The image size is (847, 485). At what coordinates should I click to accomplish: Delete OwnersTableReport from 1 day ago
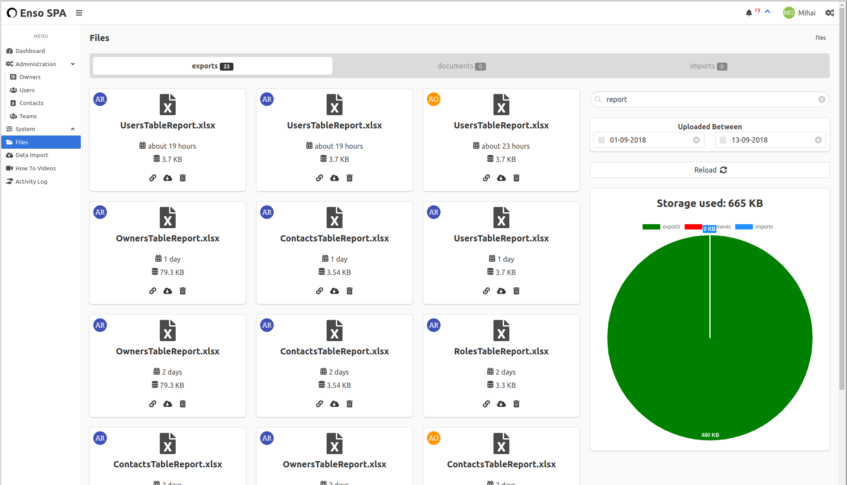(183, 291)
